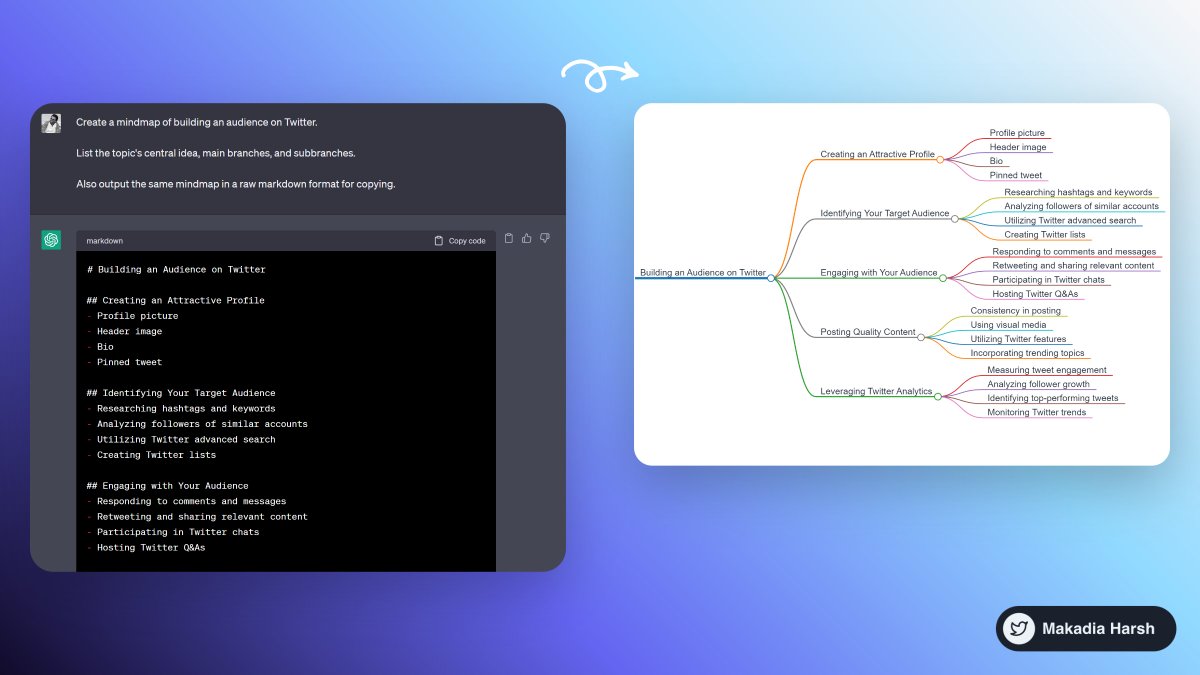Click '- Researching hashtags and keywords' code line
This screenshot has width=1200, height=675.
pos(181,408)
